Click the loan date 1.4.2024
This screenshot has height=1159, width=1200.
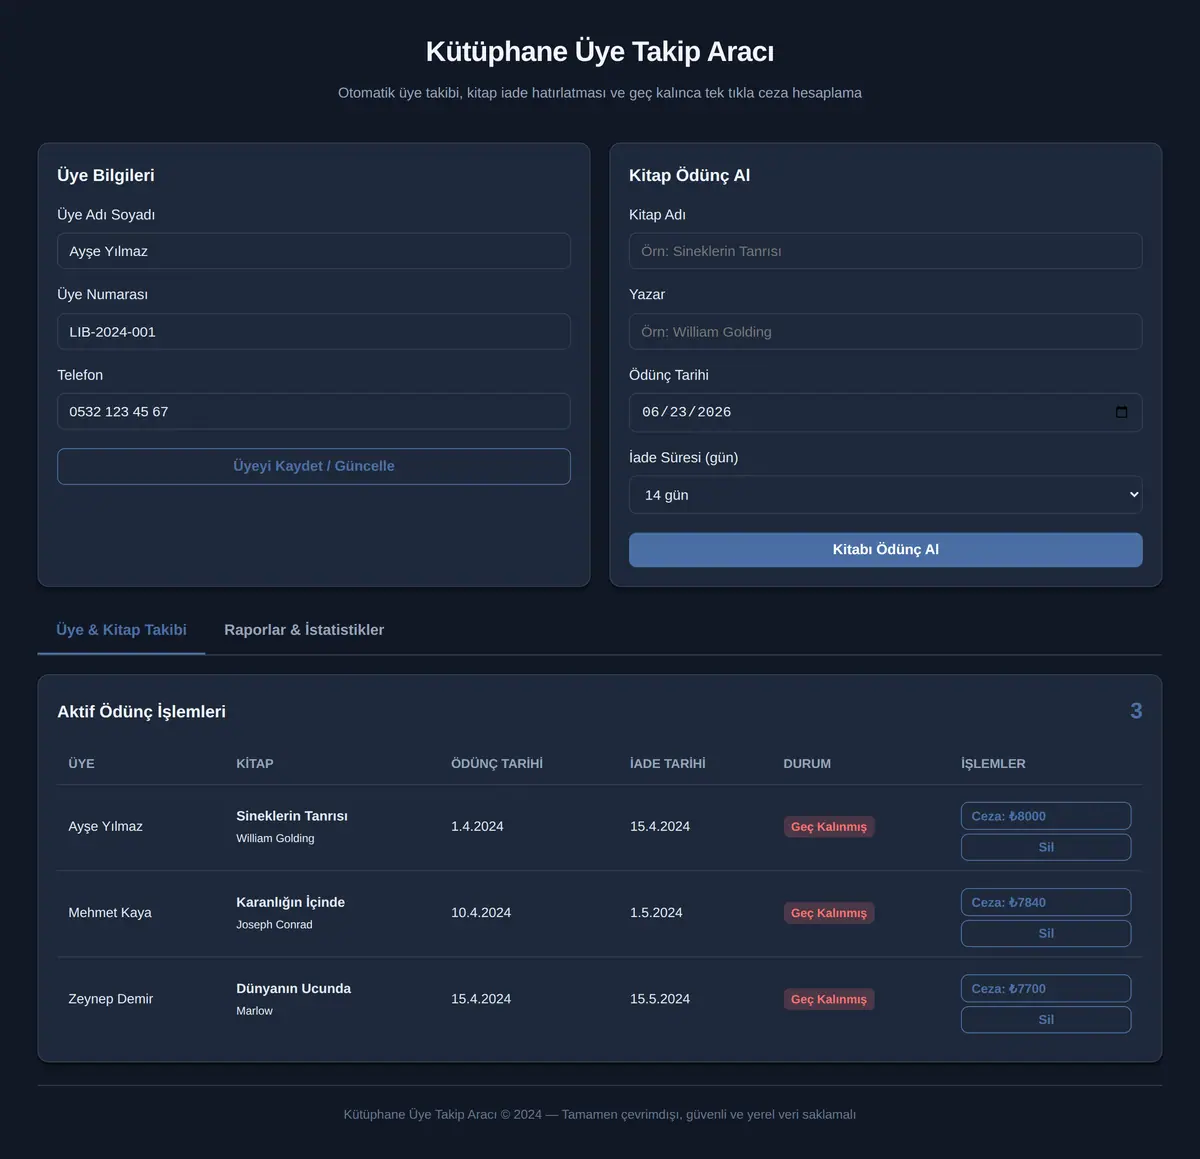pyautogui.click(x=477, y=827)
